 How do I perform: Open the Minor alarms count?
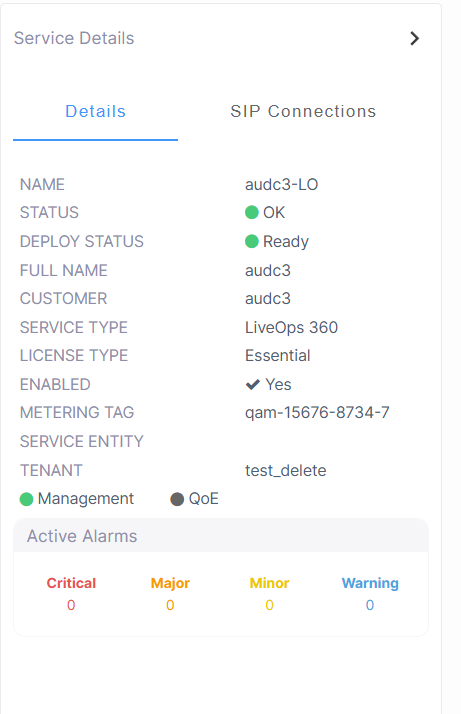coord(269,605)
